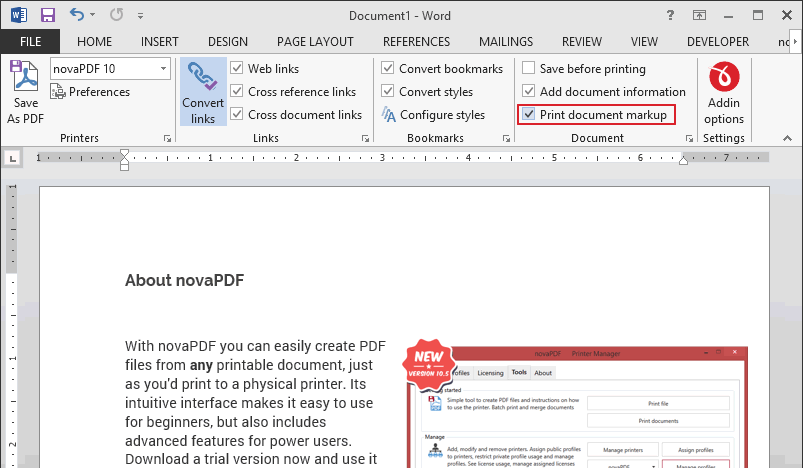Enable Save before printing
This screenshot has width=803, height=468.
pos(529,68)
